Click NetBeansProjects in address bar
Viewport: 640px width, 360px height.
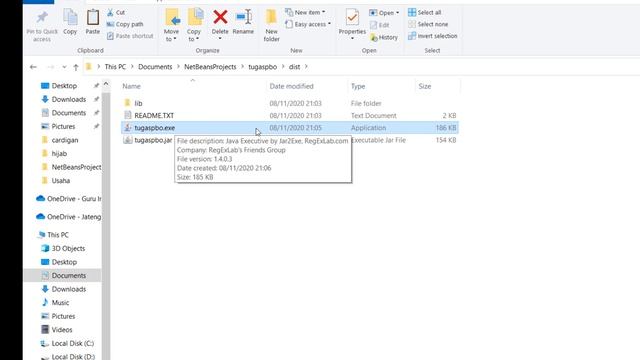point(210,67)
